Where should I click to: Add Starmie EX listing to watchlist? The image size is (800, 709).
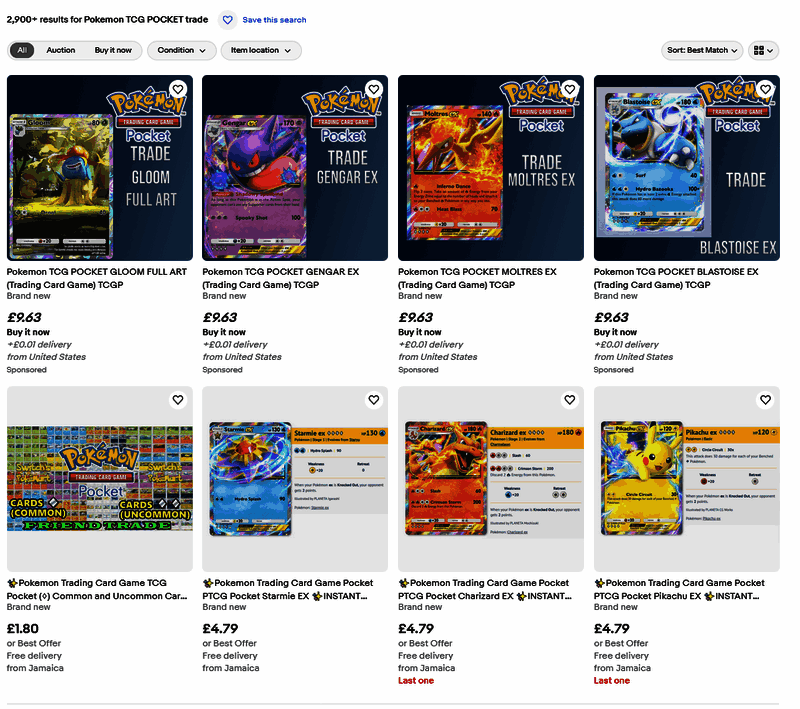pyautogui.click(x=373, y=400)
